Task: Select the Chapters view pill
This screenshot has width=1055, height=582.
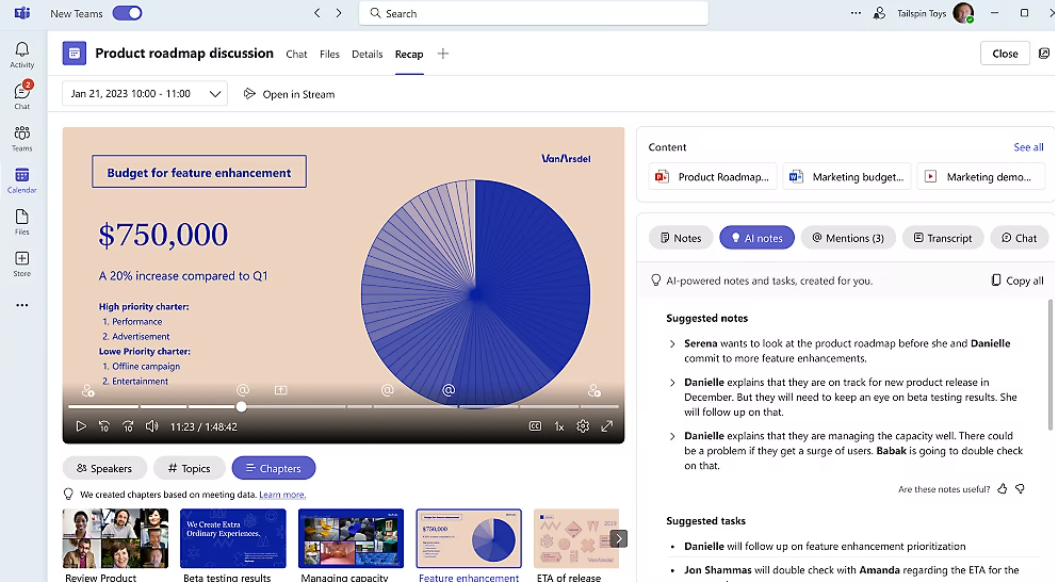Action: (x=273, y=468)
